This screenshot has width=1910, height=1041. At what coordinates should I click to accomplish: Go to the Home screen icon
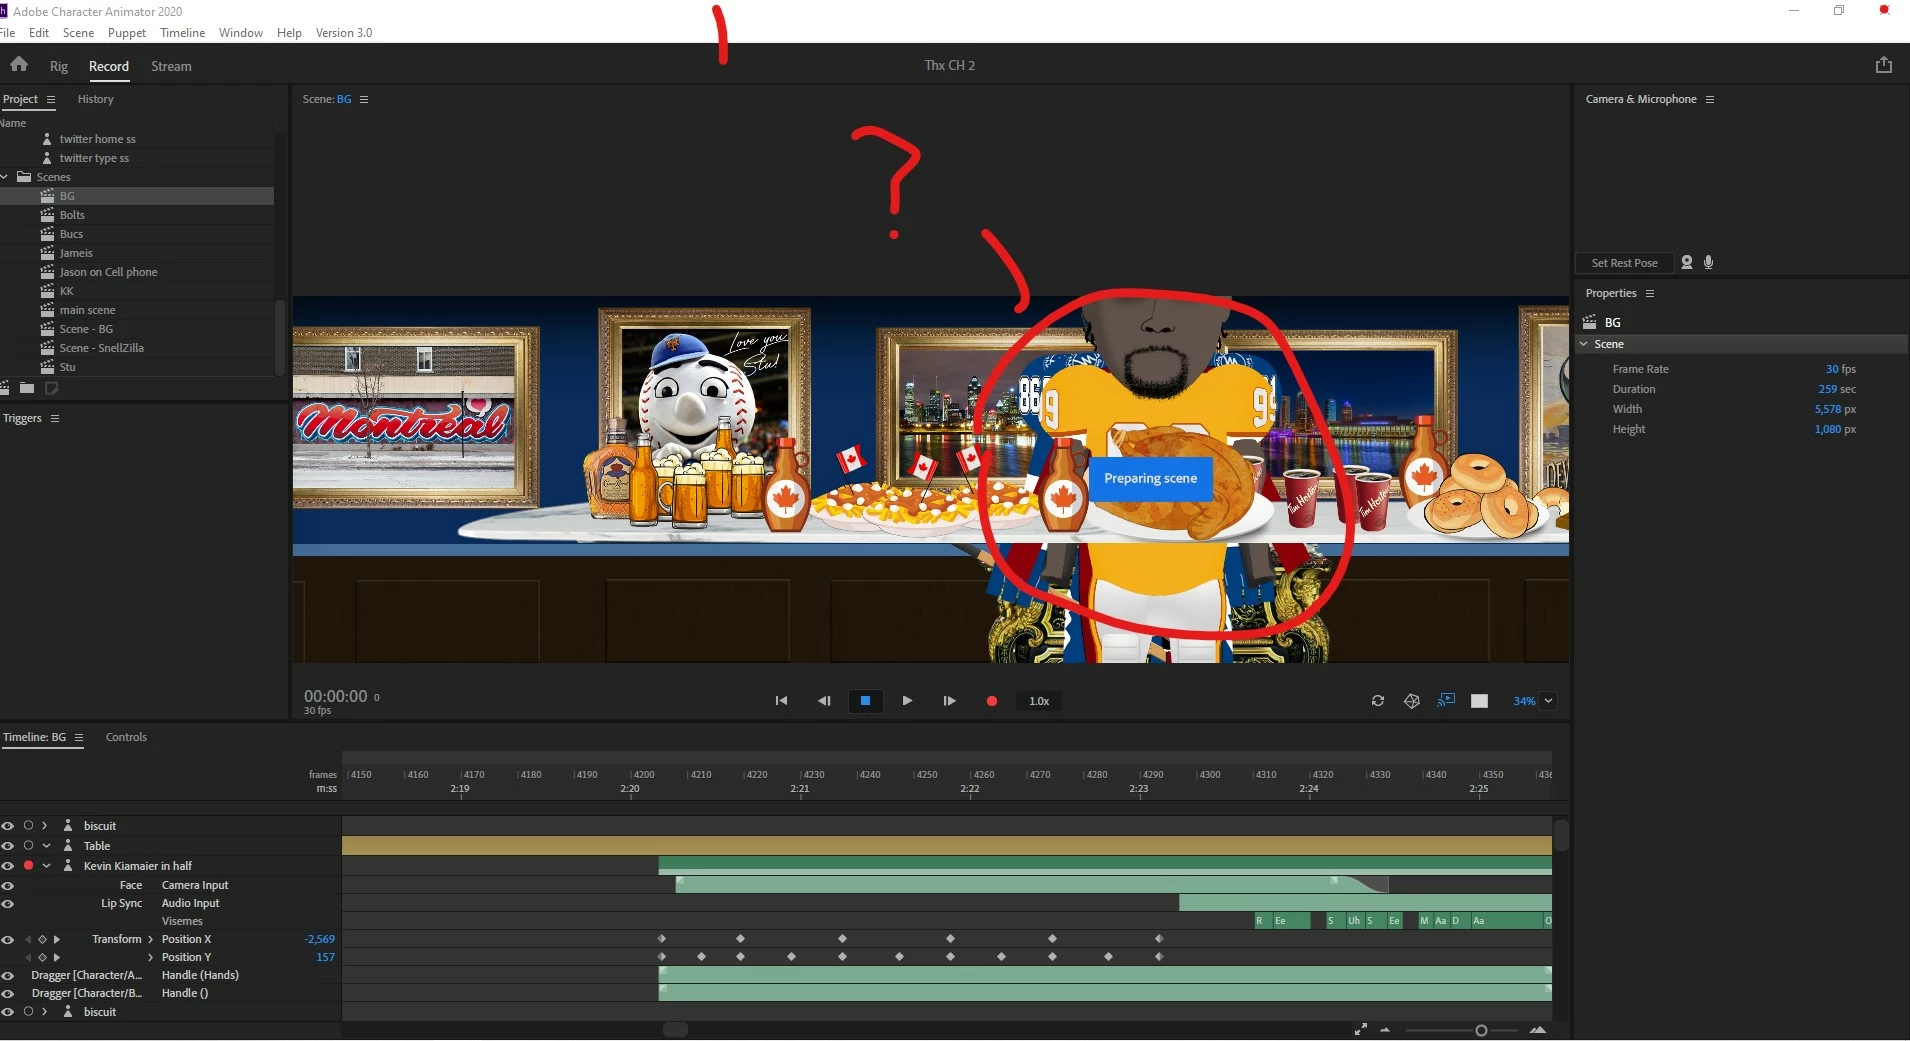[x=19, y=65]
